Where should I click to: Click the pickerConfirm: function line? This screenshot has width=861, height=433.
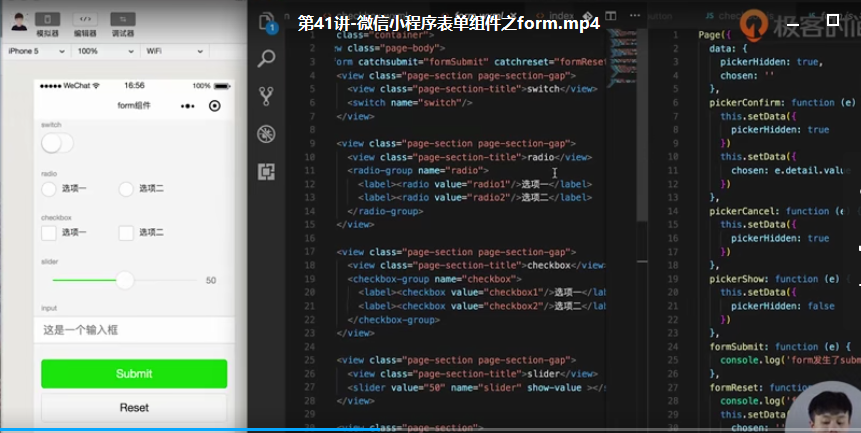[782, 103]
